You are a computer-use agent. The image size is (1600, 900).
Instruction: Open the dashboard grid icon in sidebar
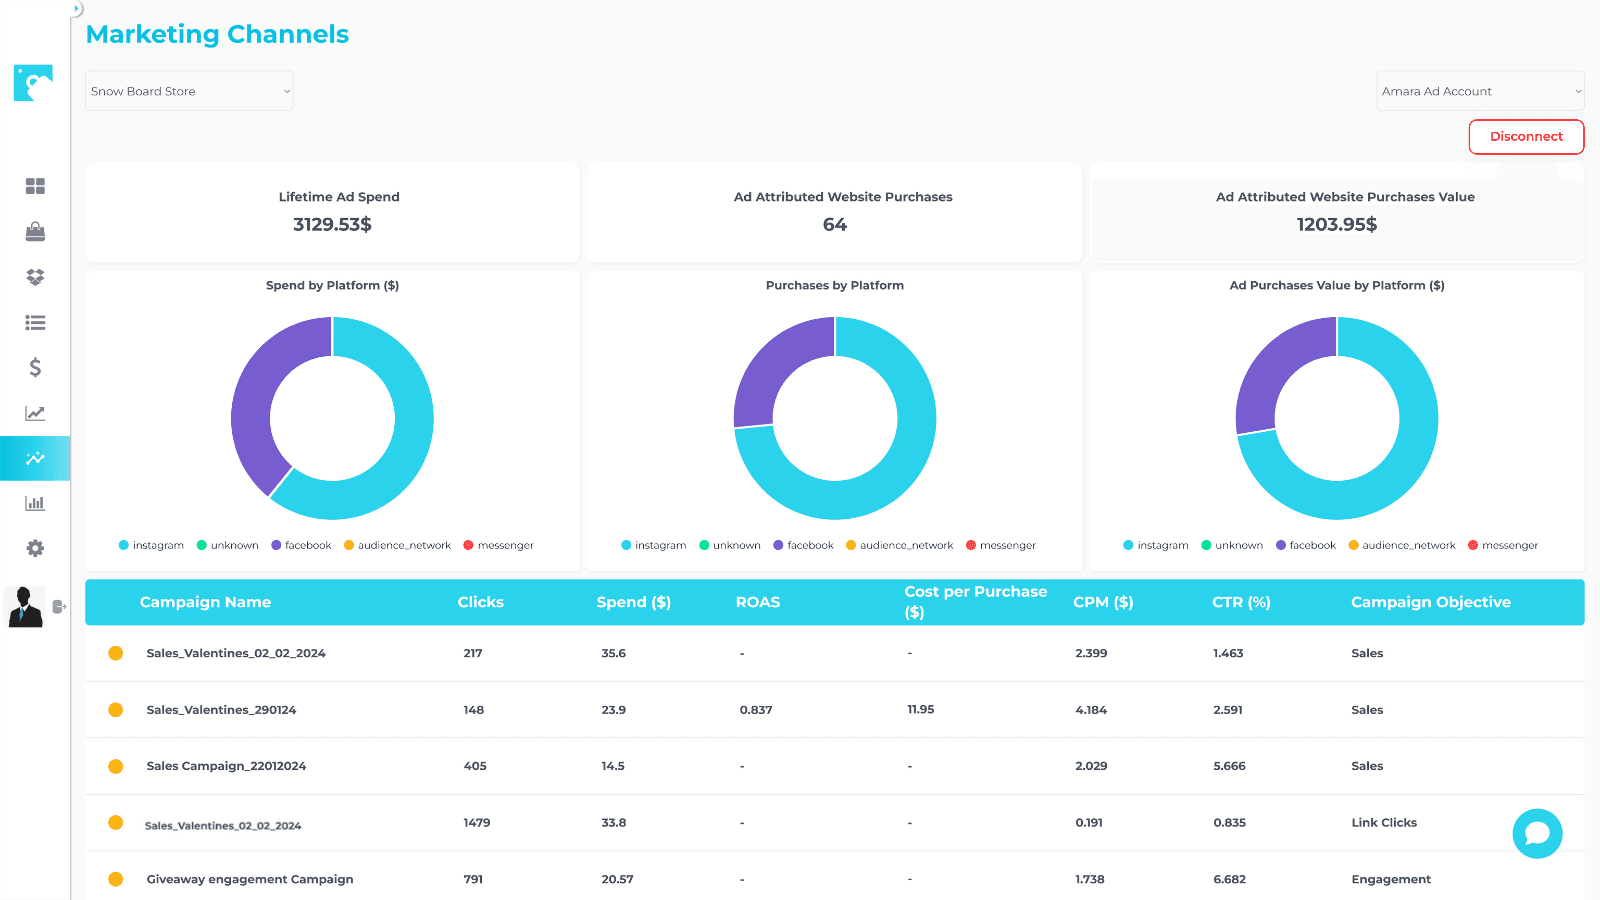[35, 186]
